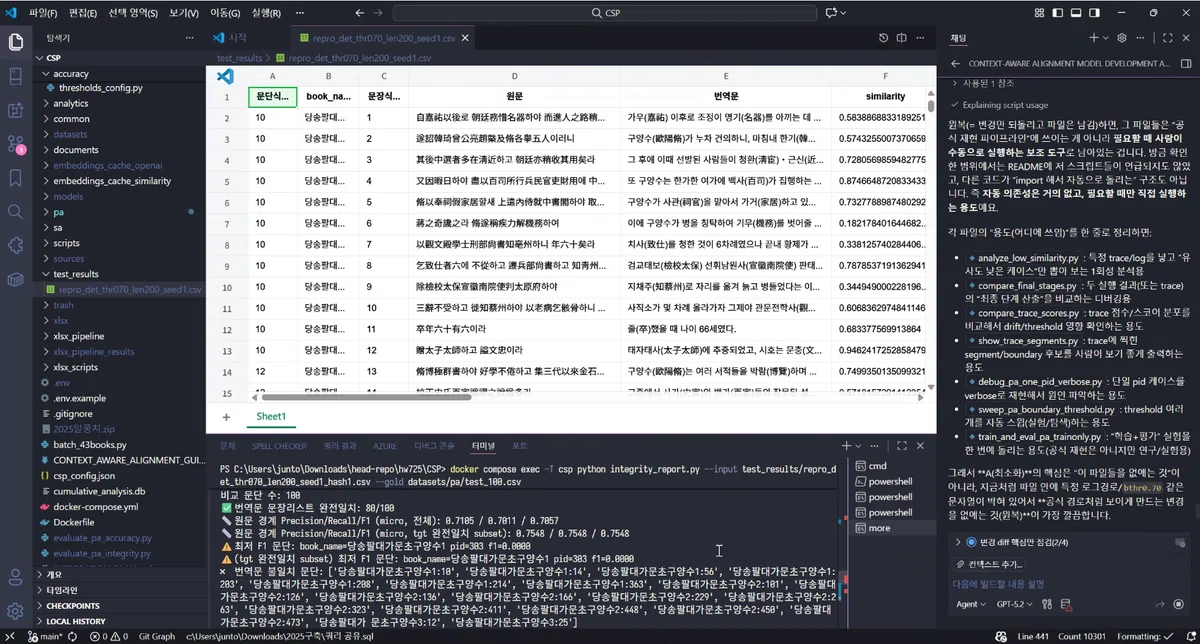Open the Accounts icon in activity bar

tap(16, 576)
